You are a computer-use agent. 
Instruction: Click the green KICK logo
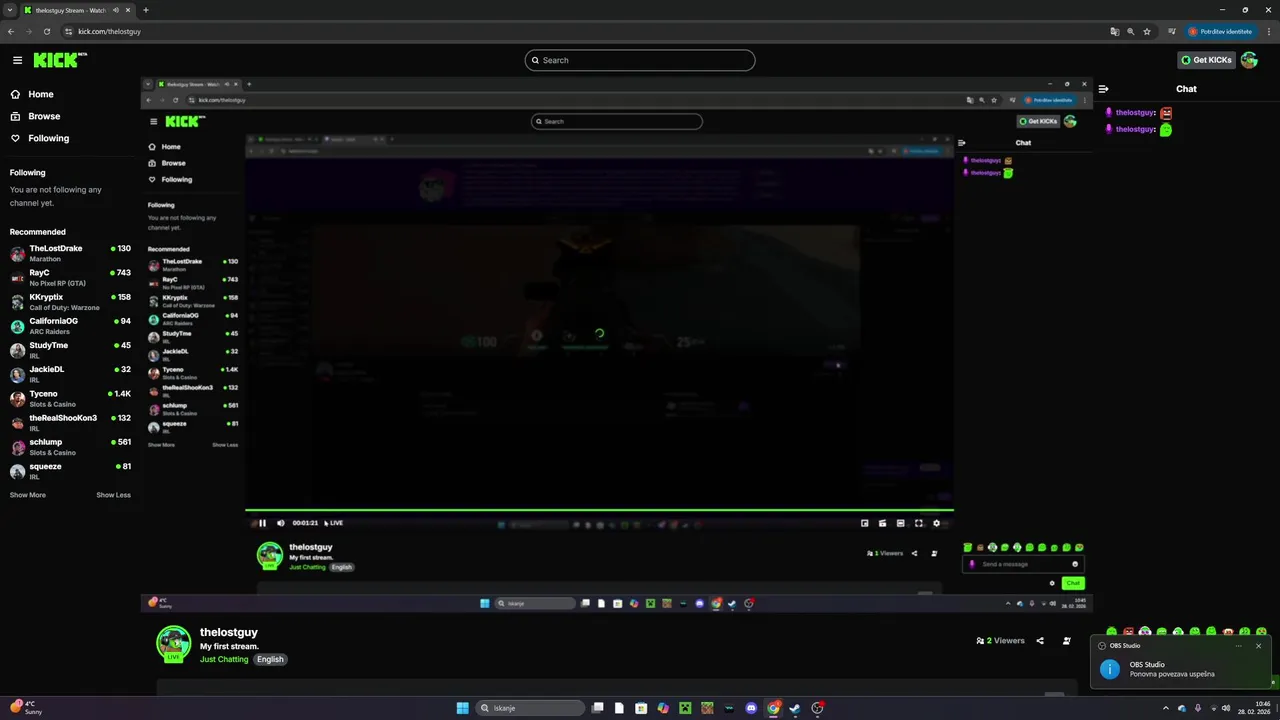(x=59, y=60)
